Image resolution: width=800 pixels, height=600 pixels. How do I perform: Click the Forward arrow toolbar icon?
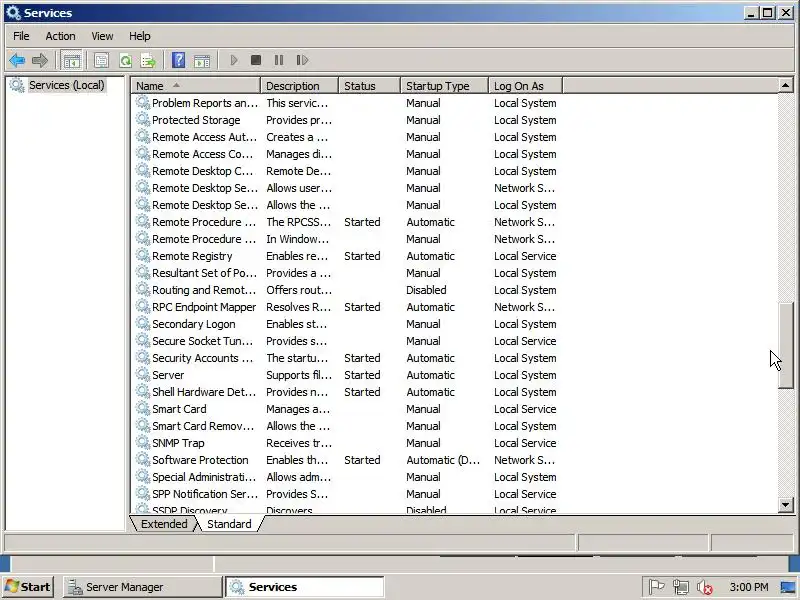tap(40, 60)
